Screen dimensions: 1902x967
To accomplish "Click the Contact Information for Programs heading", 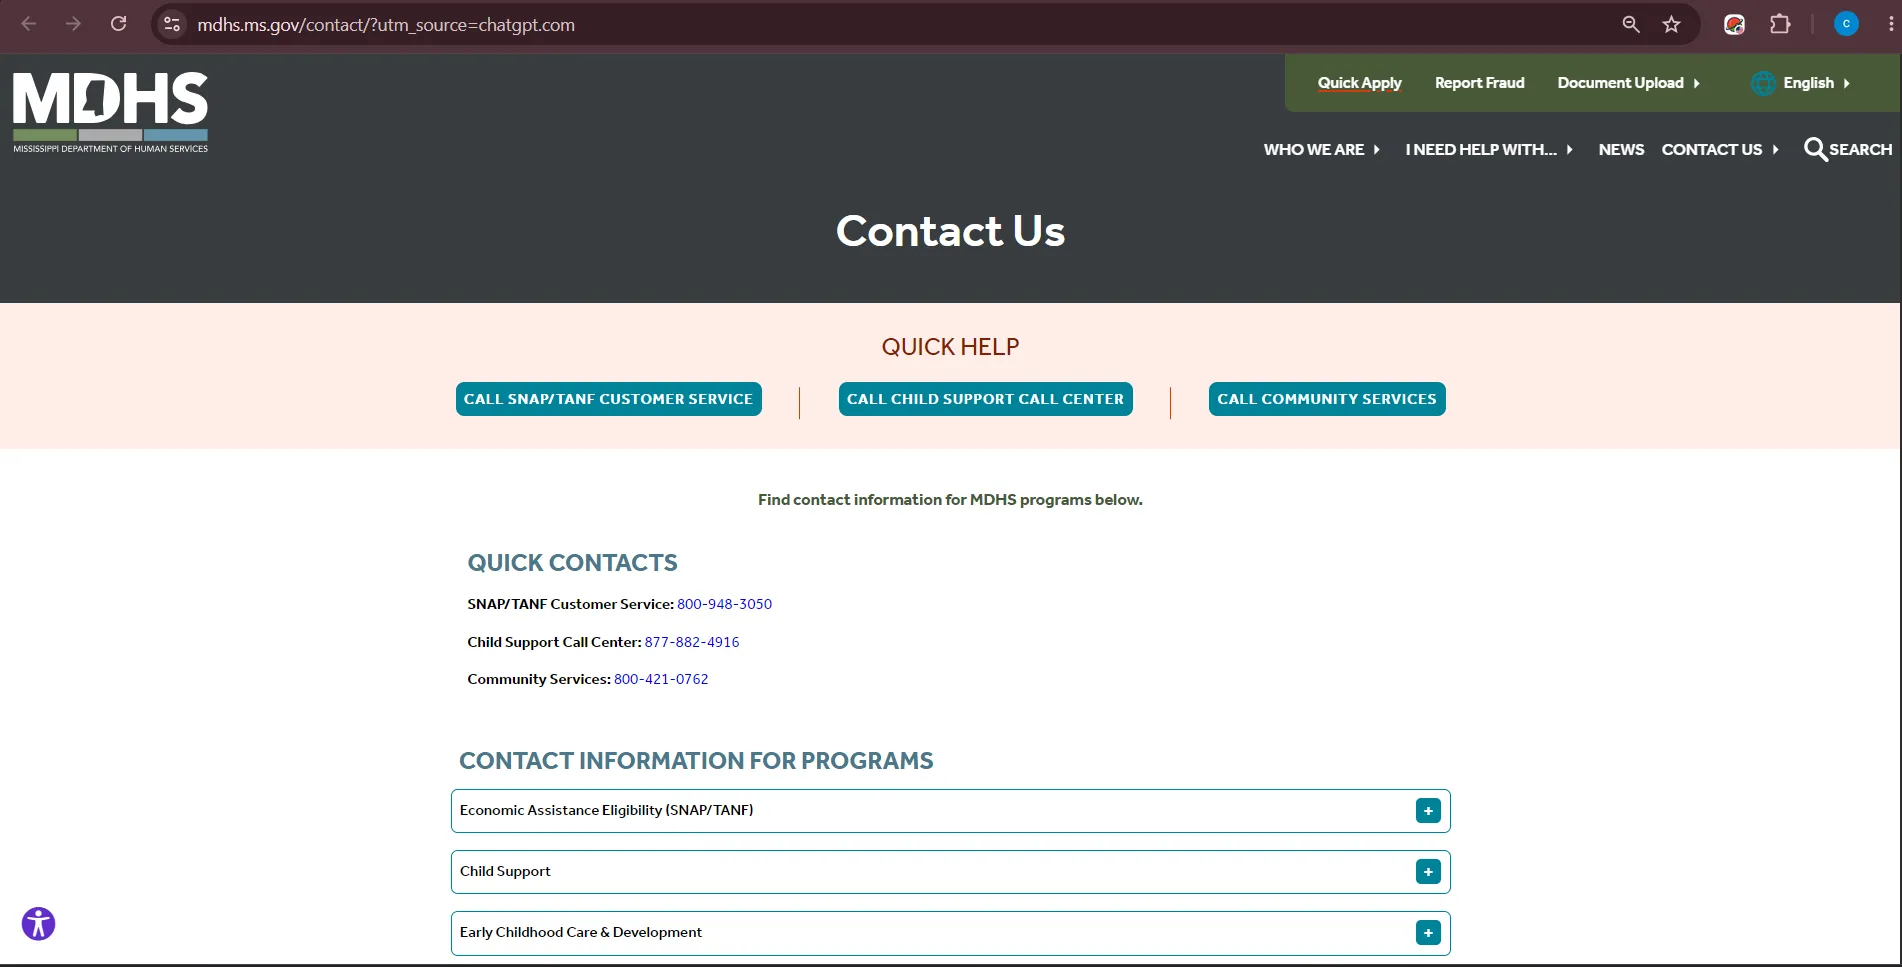I will [x=696, y=761].
